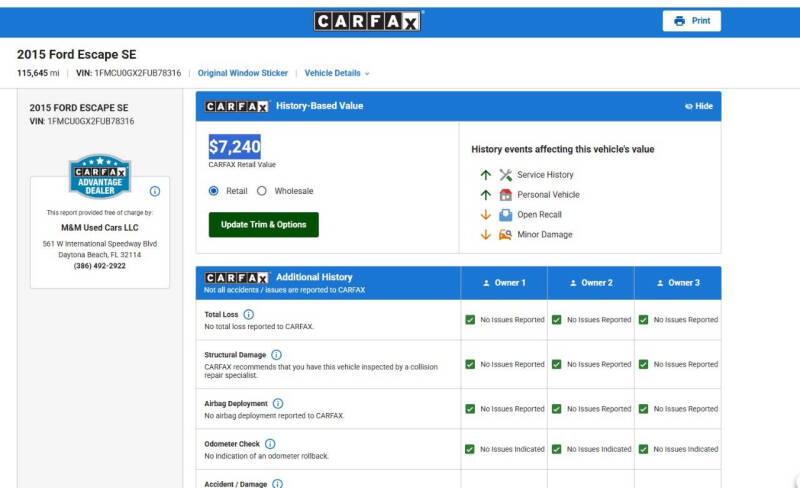
Task: Select the Wholesale radio button
Action: point(262,191)
